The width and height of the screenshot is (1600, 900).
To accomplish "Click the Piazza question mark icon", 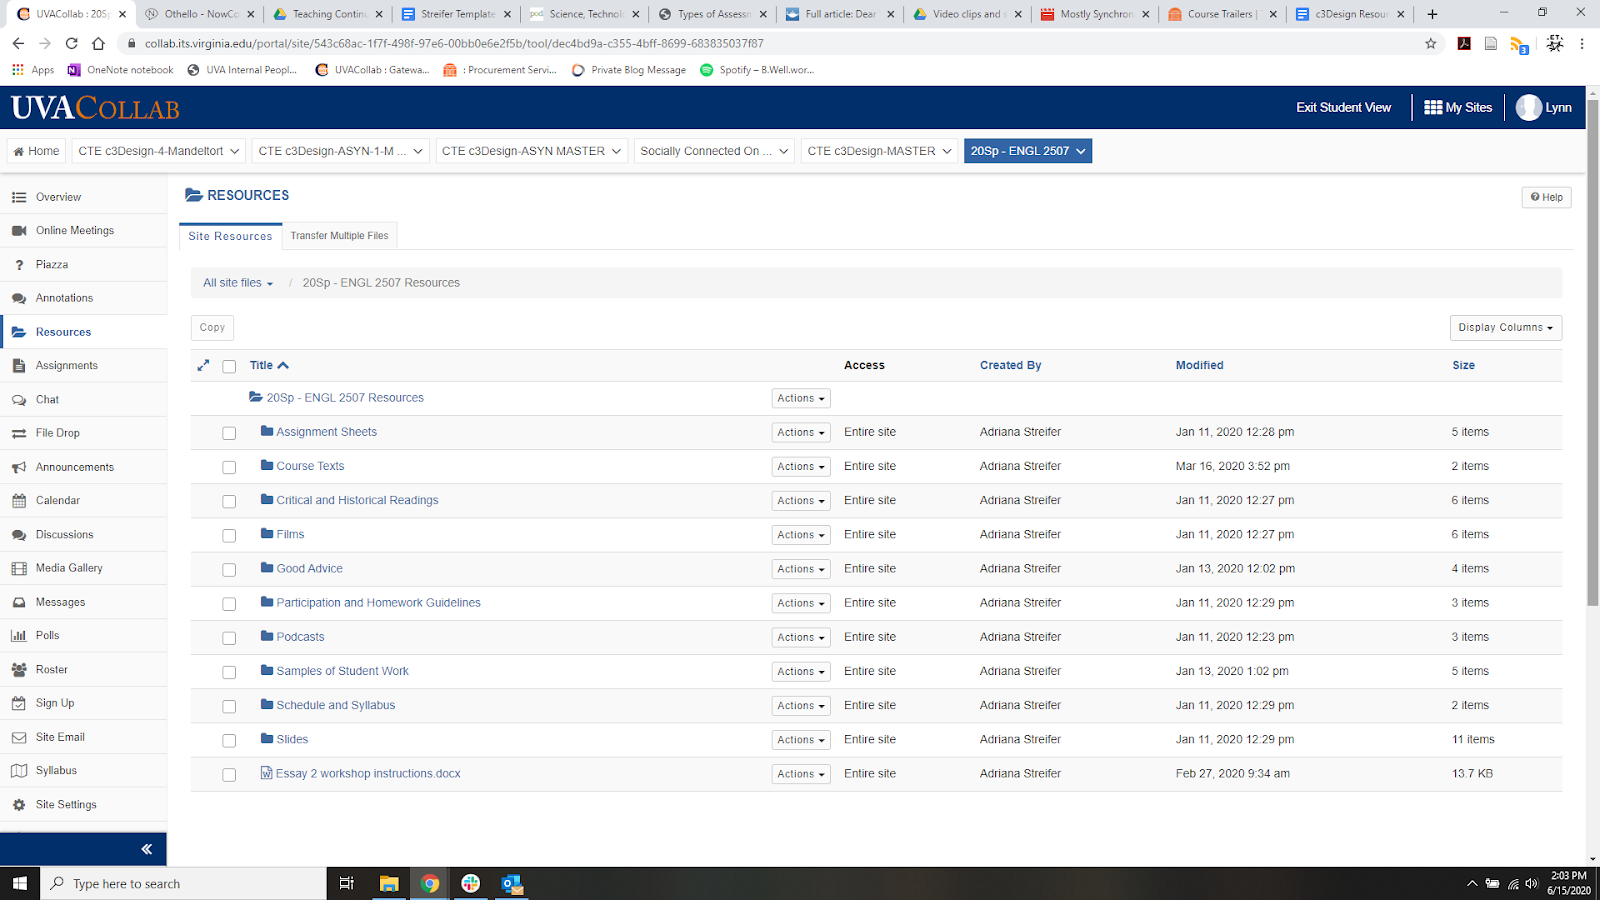I will coord(19,265).
